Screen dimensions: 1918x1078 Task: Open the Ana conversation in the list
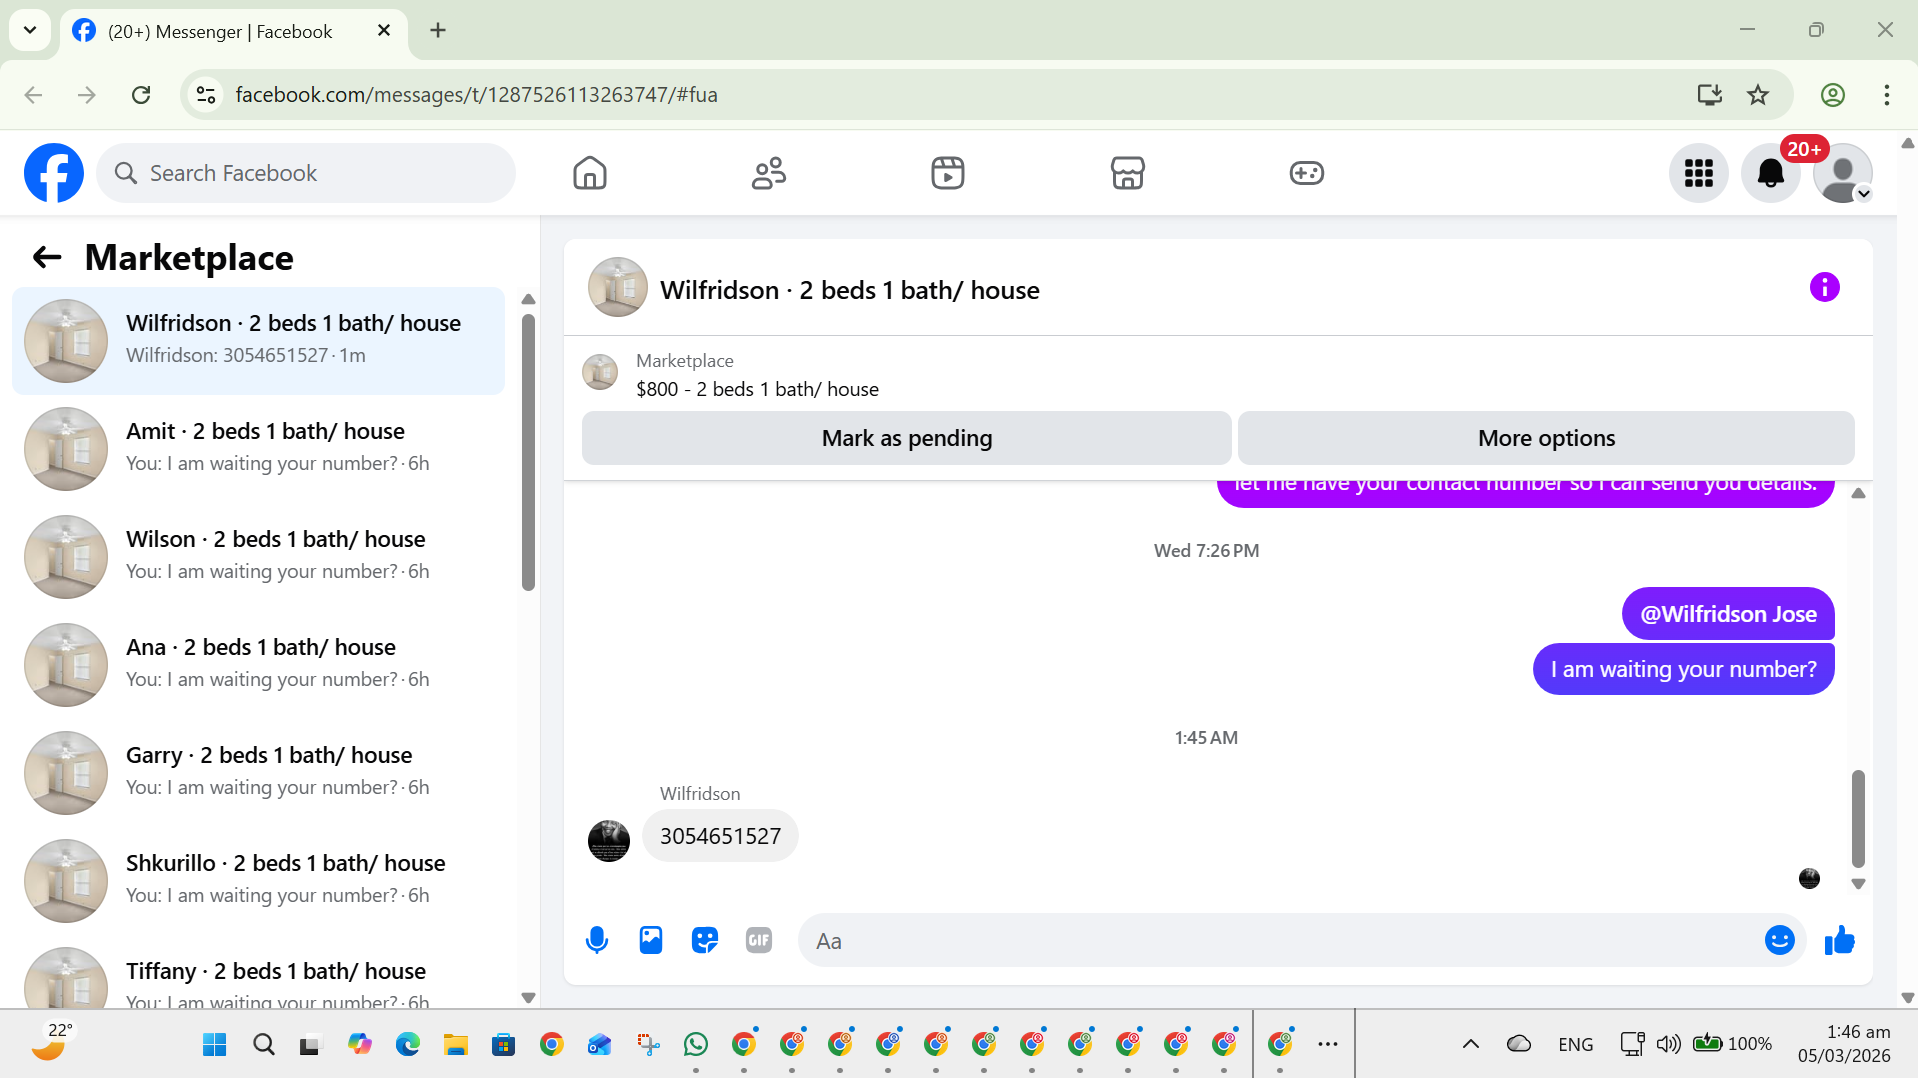click(258, 665)
